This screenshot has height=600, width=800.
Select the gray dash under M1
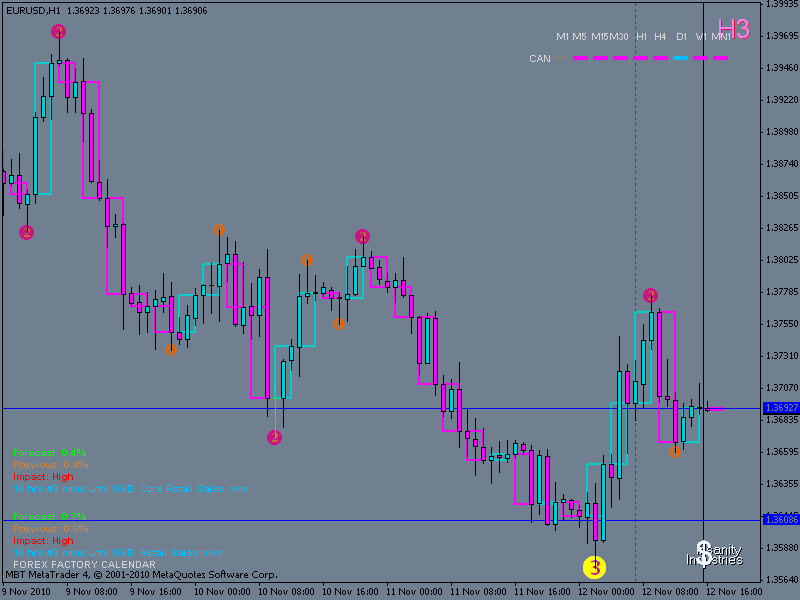(x=561, y=58)
